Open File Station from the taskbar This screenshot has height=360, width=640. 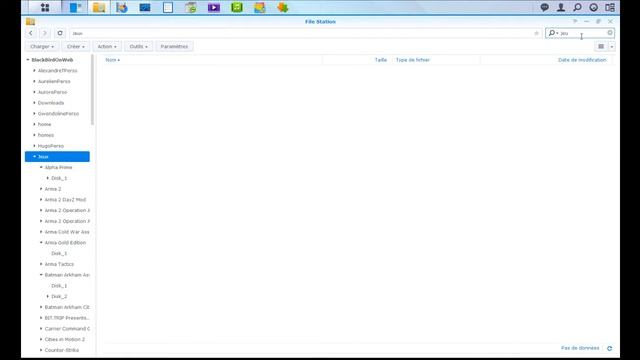[x=99, y=7]
